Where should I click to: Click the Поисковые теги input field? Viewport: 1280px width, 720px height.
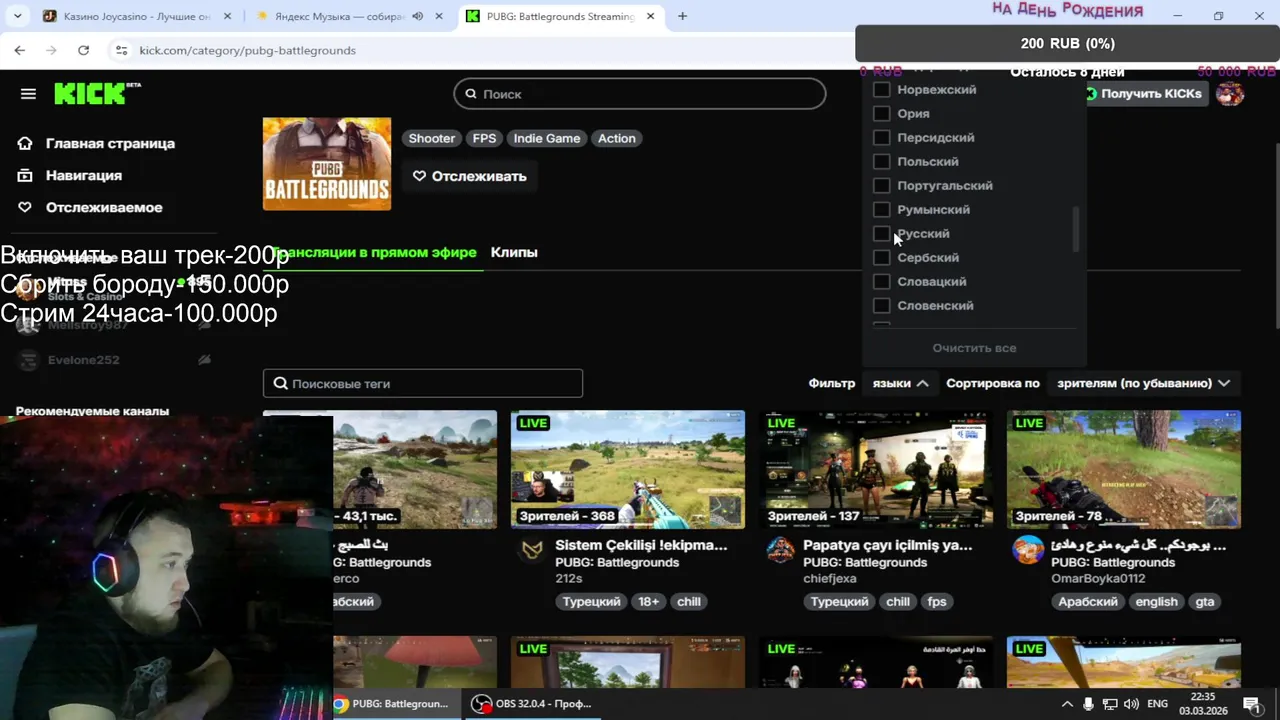[x=423, y=383]
